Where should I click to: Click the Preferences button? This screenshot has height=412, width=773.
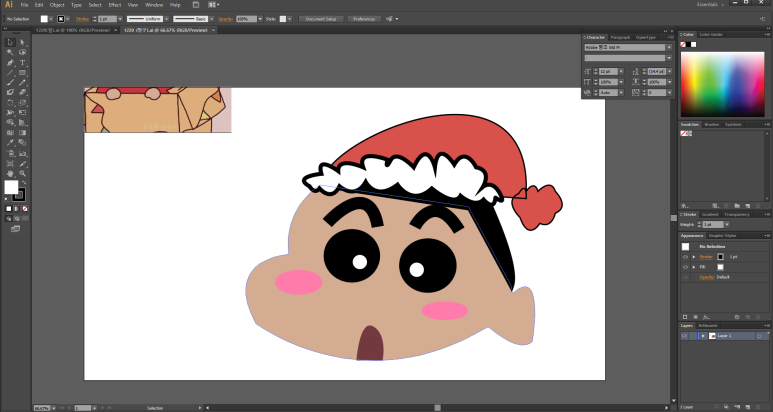pos(364,19)
